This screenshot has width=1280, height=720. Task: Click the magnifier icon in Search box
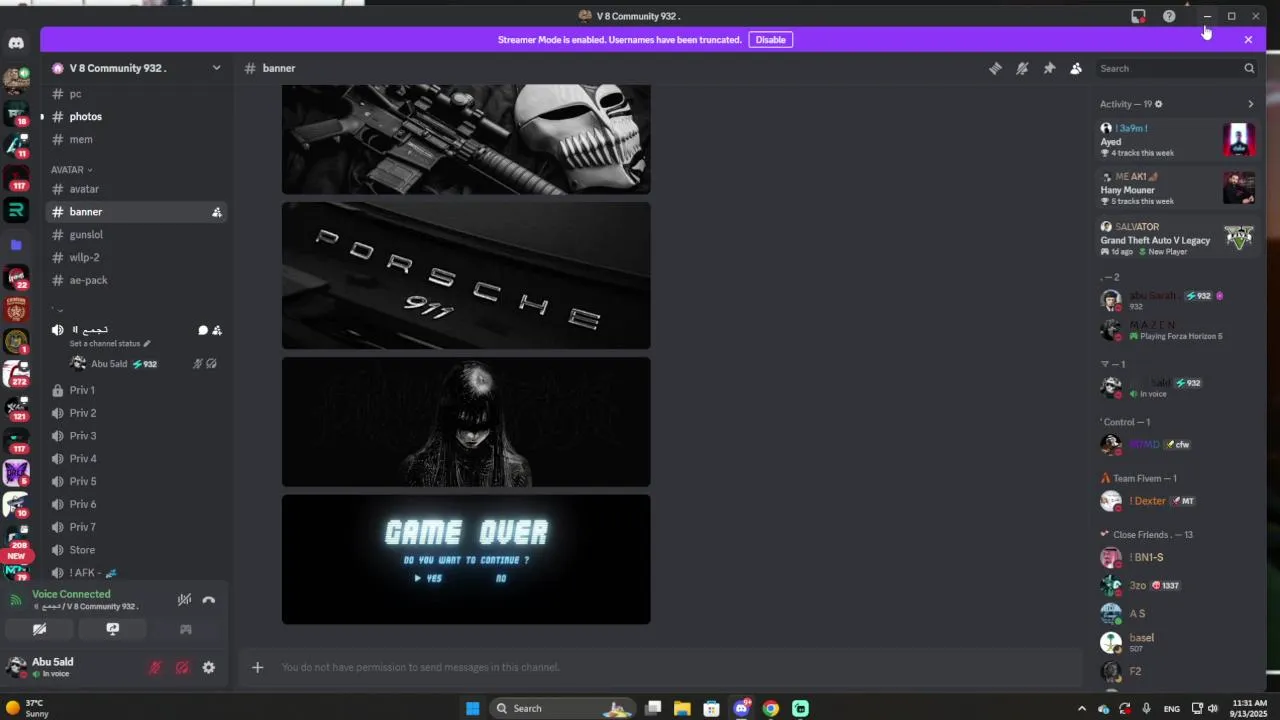1249,68
